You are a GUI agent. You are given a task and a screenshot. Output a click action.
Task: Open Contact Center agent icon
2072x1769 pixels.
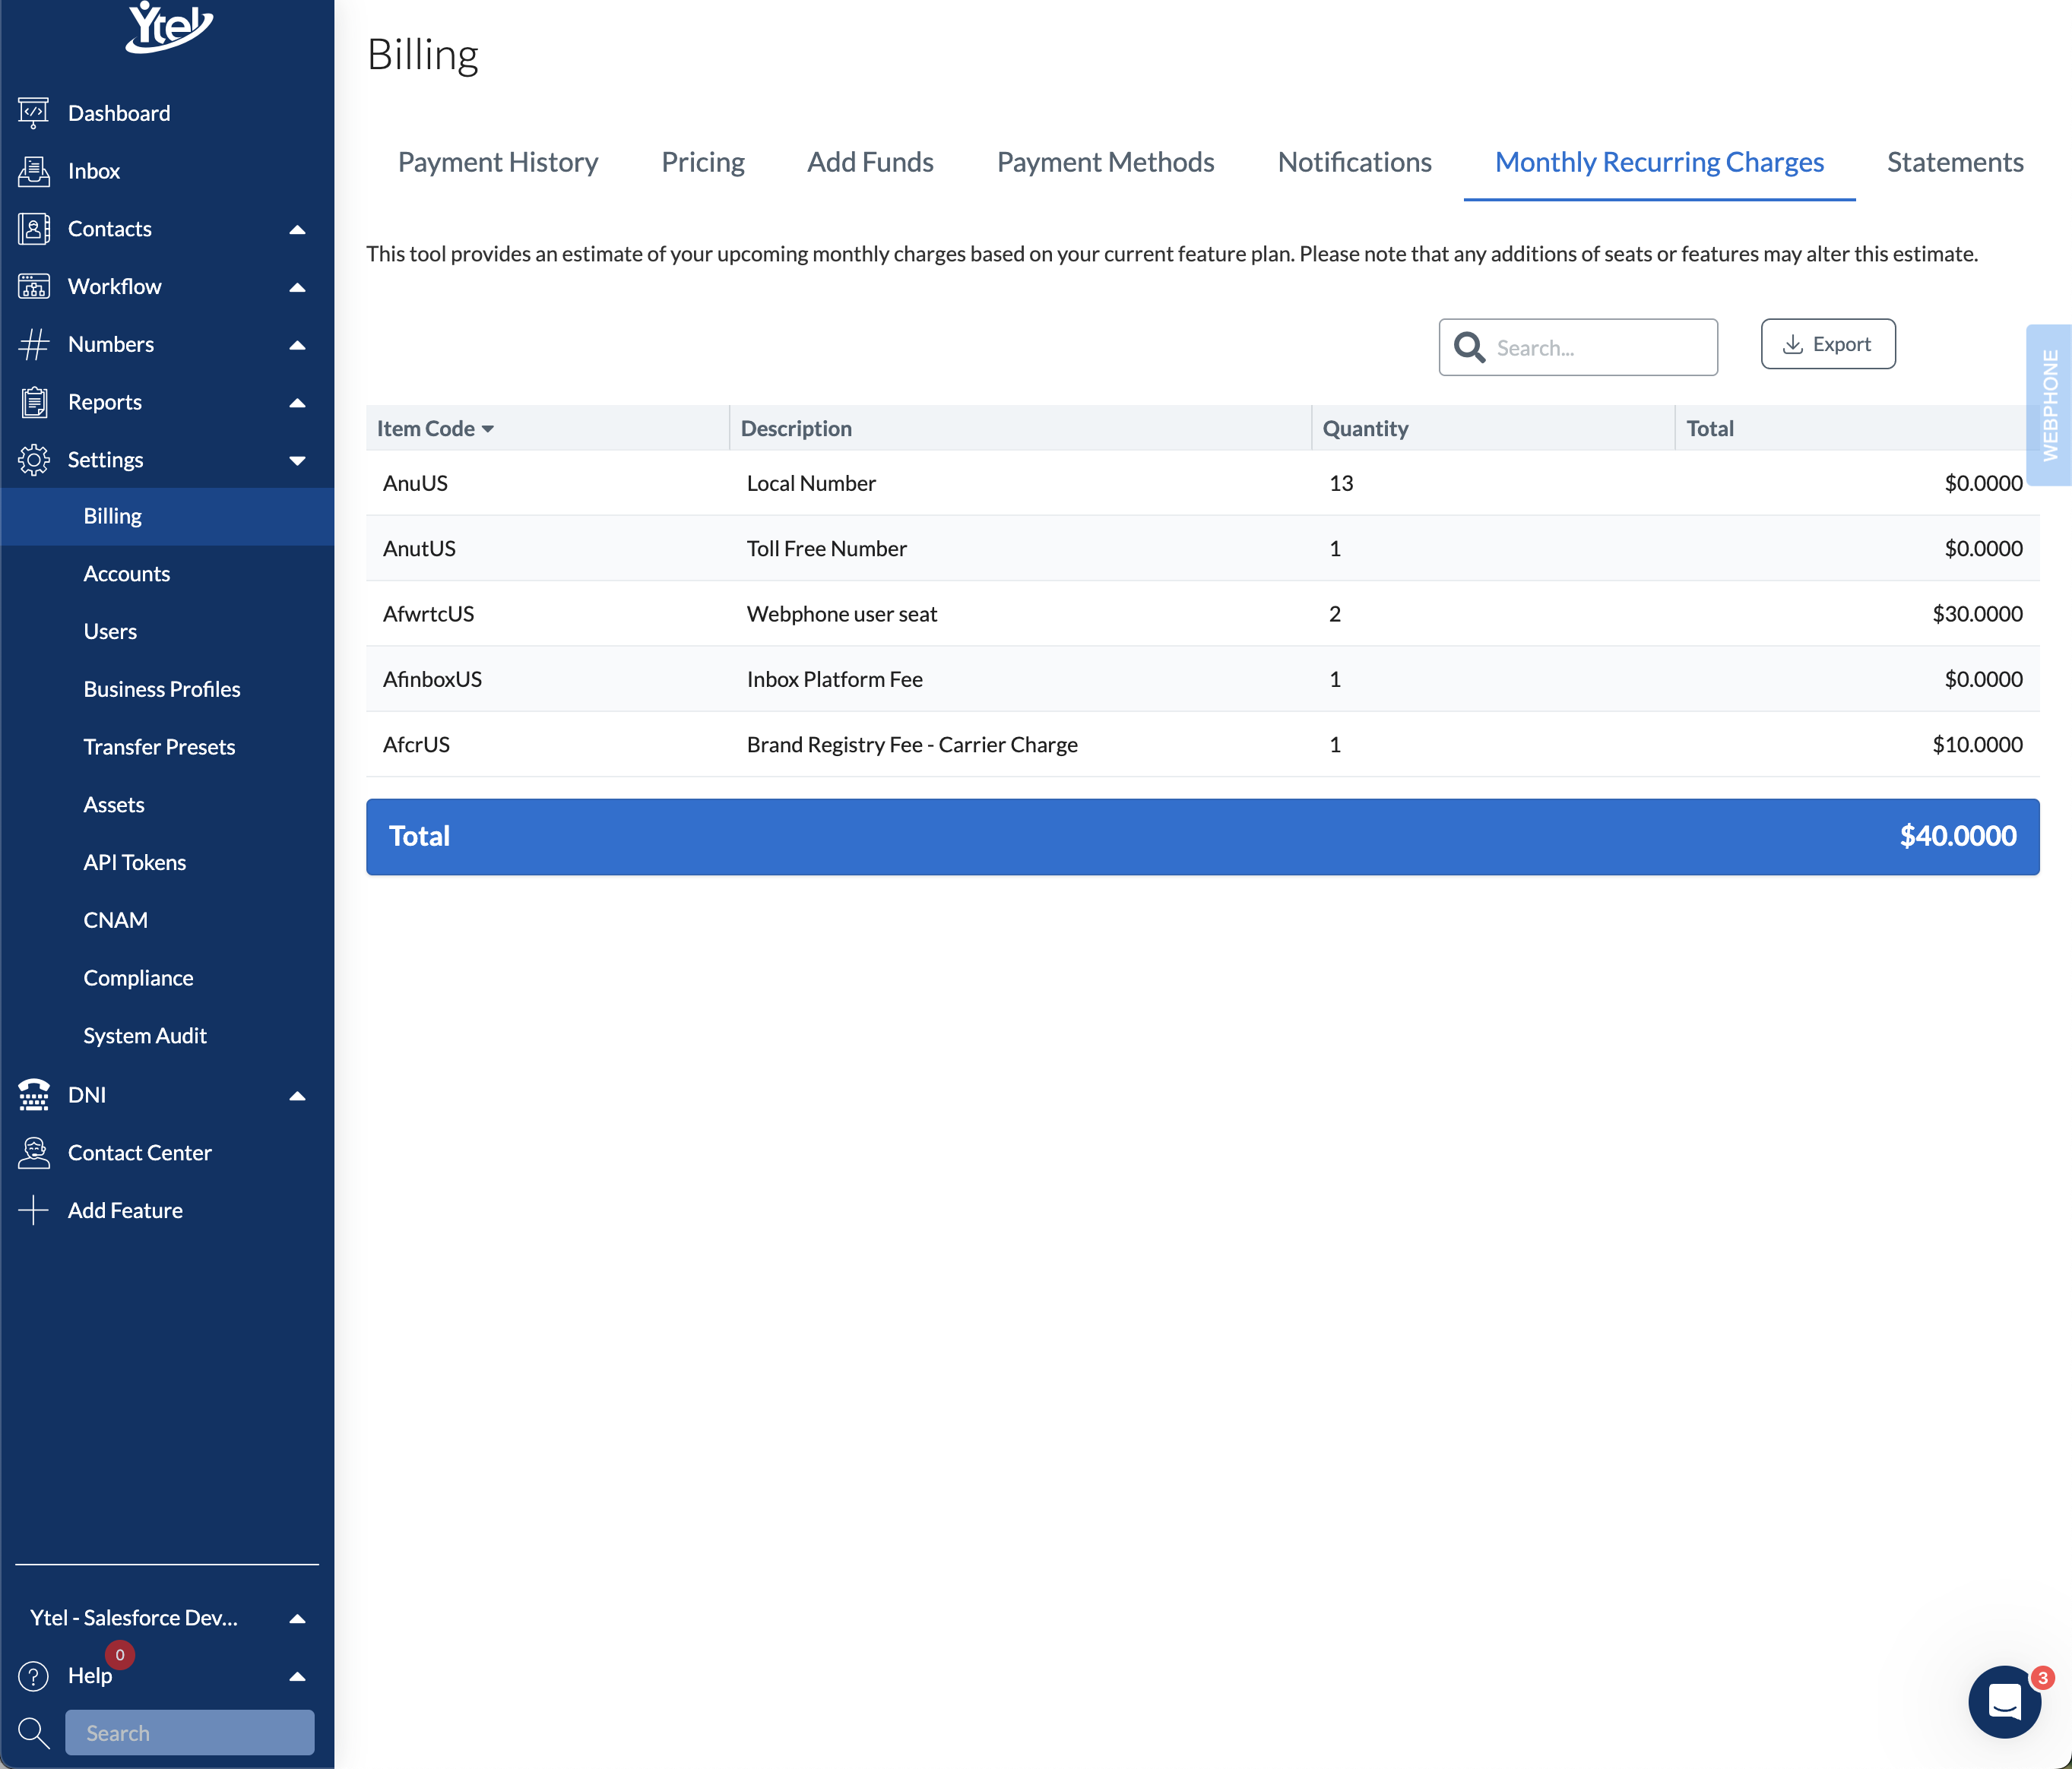(33, 1153)
